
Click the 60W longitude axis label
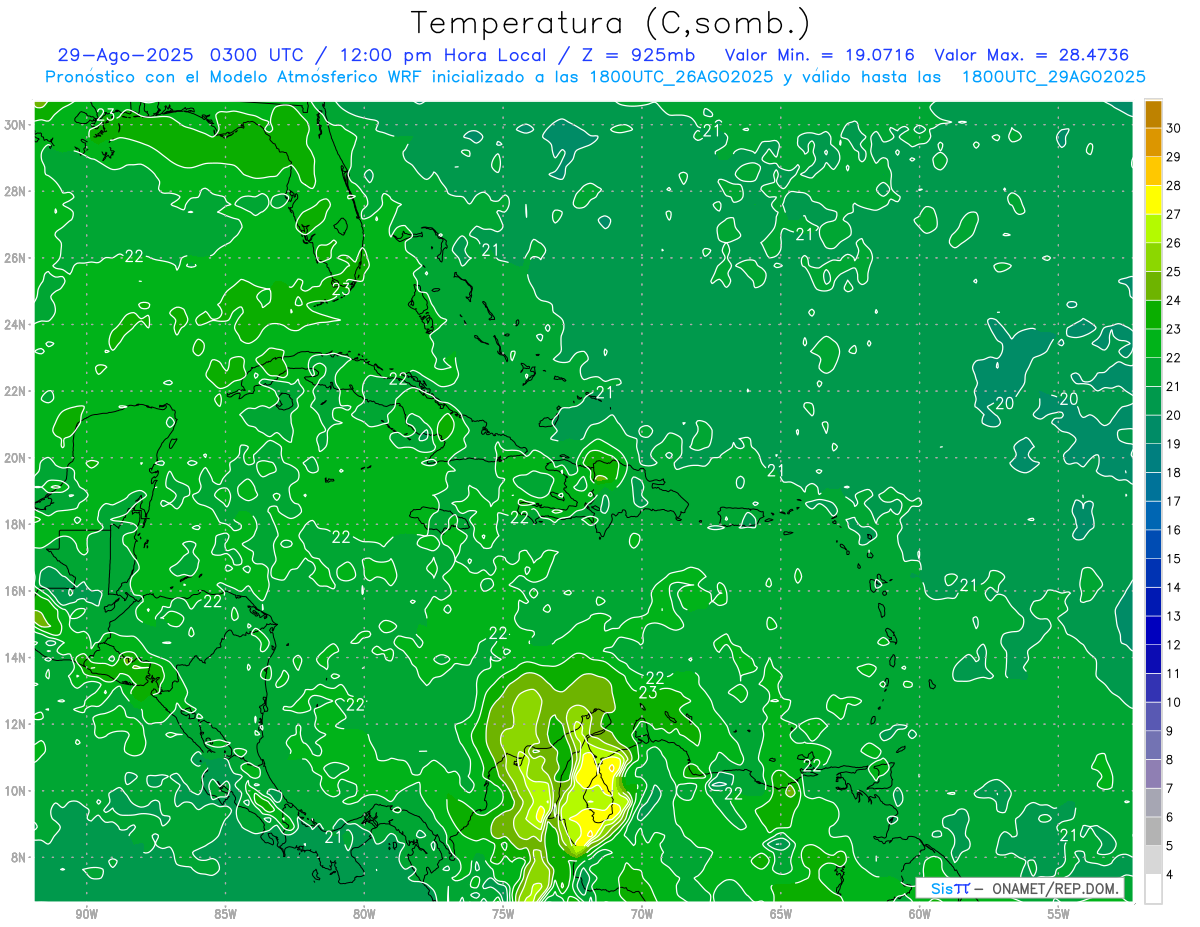tap(920, 914)
